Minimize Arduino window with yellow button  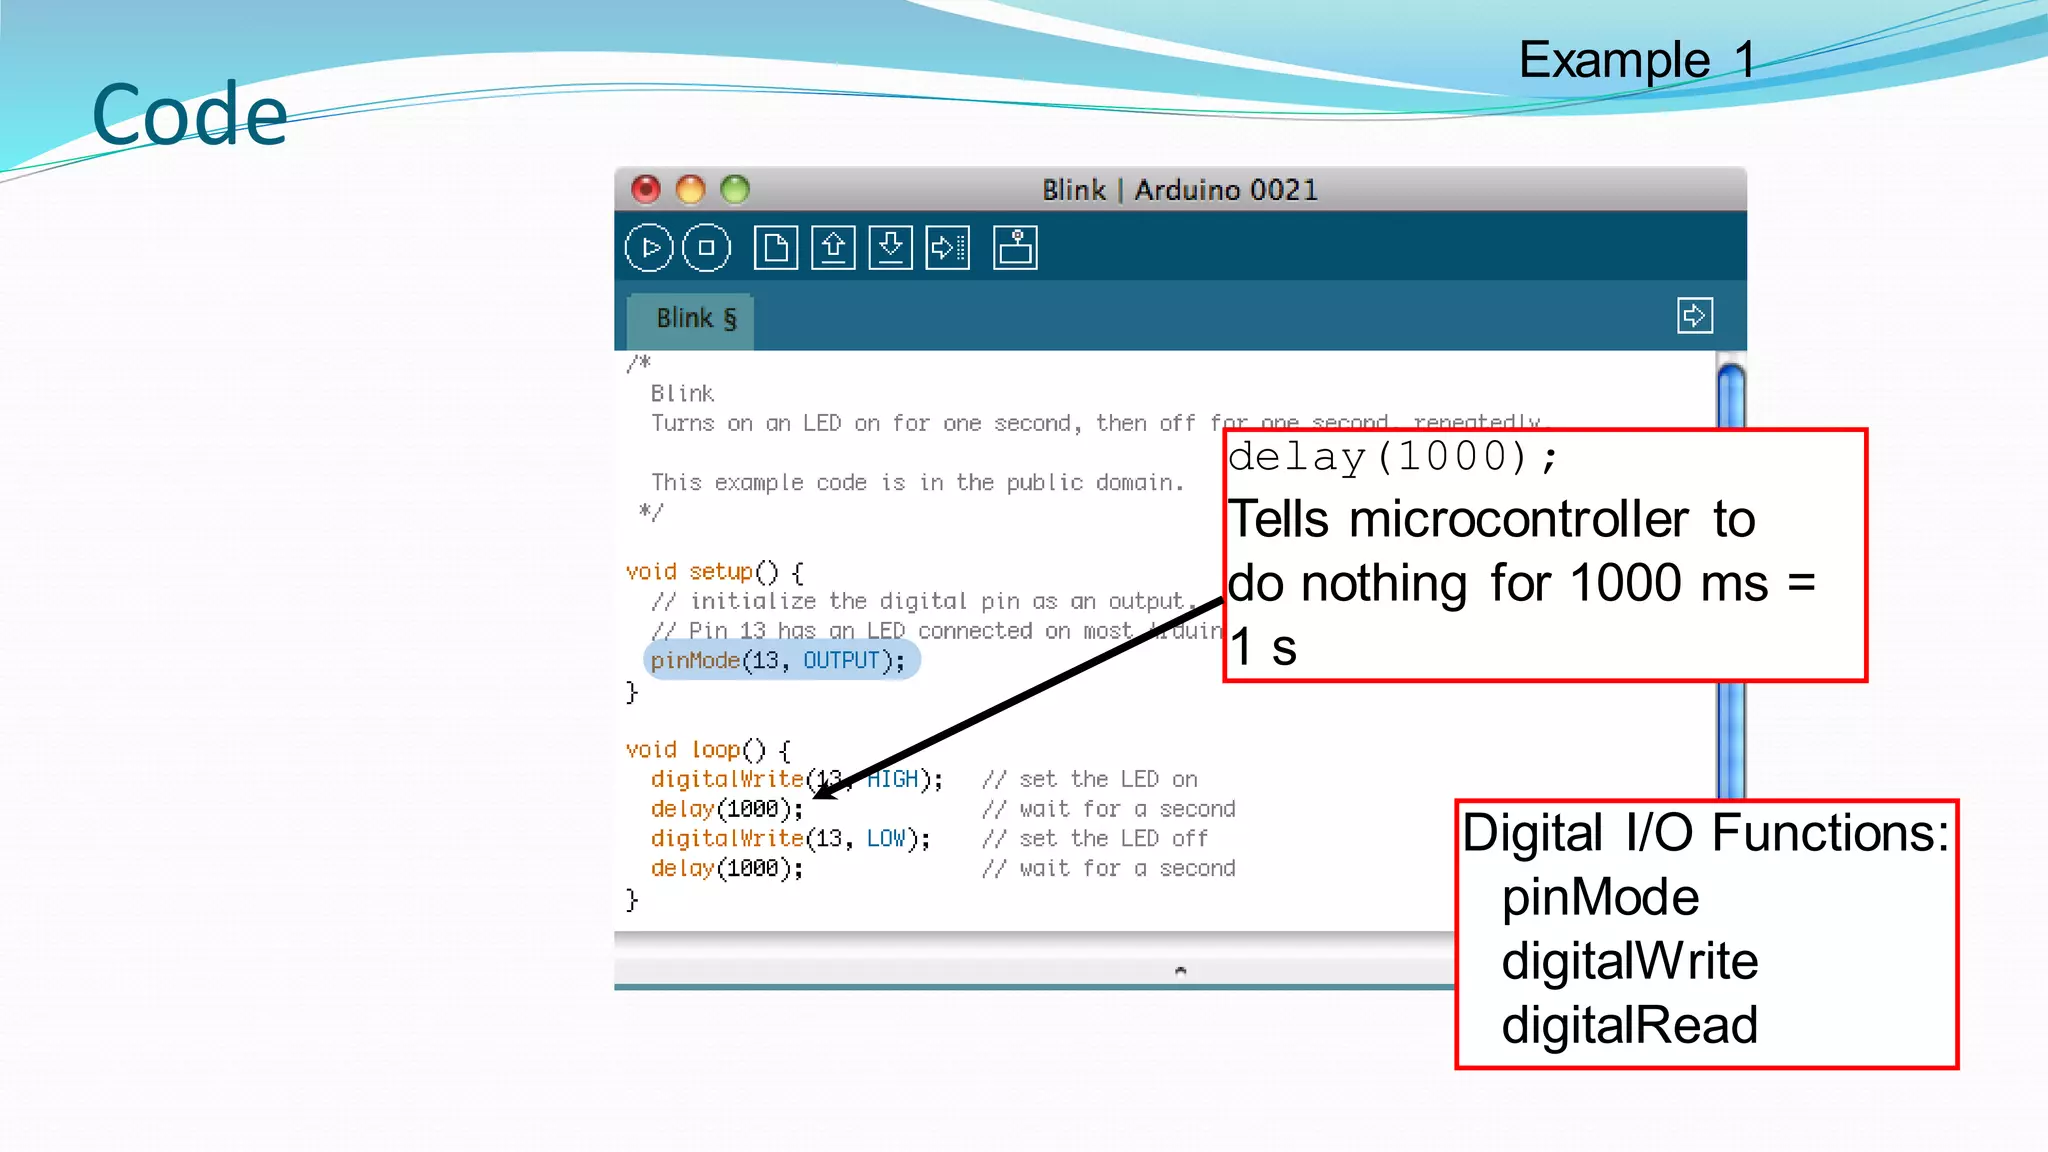pos(690,189)
